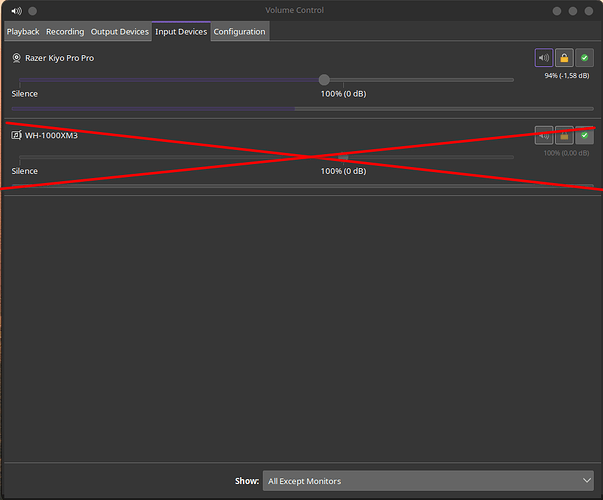603x500 pixels.
Task: Click the Show: label
Action: click(247, 481)
